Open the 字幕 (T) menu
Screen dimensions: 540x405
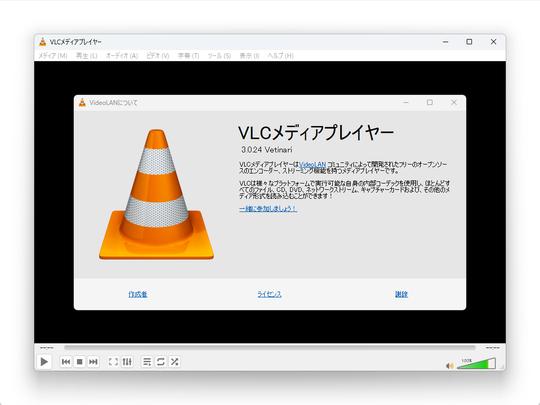tap(188, 55)
